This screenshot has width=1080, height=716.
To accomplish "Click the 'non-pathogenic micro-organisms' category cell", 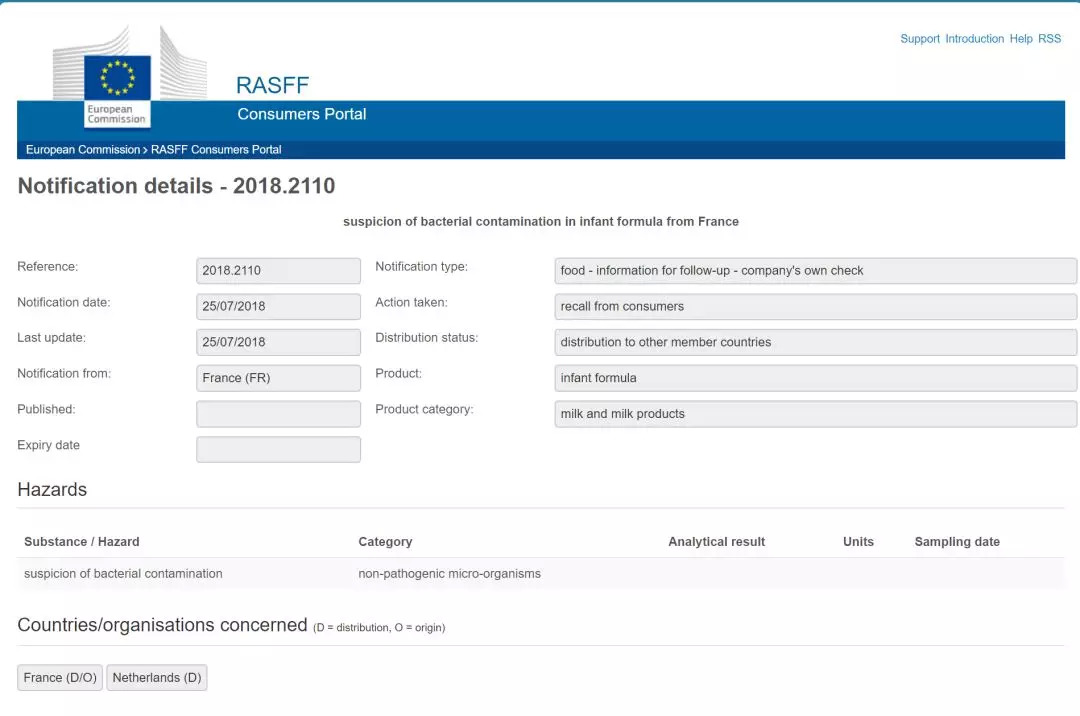I will pyautogui.click(x=449, y=573).
